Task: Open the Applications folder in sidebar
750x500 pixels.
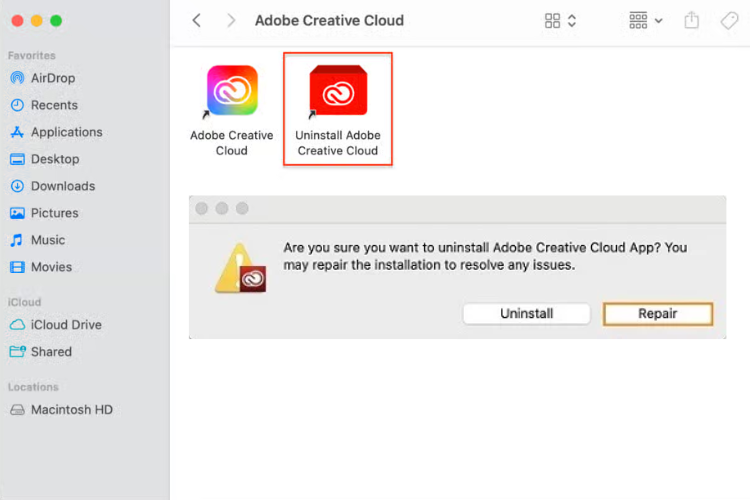Action: 56,132
